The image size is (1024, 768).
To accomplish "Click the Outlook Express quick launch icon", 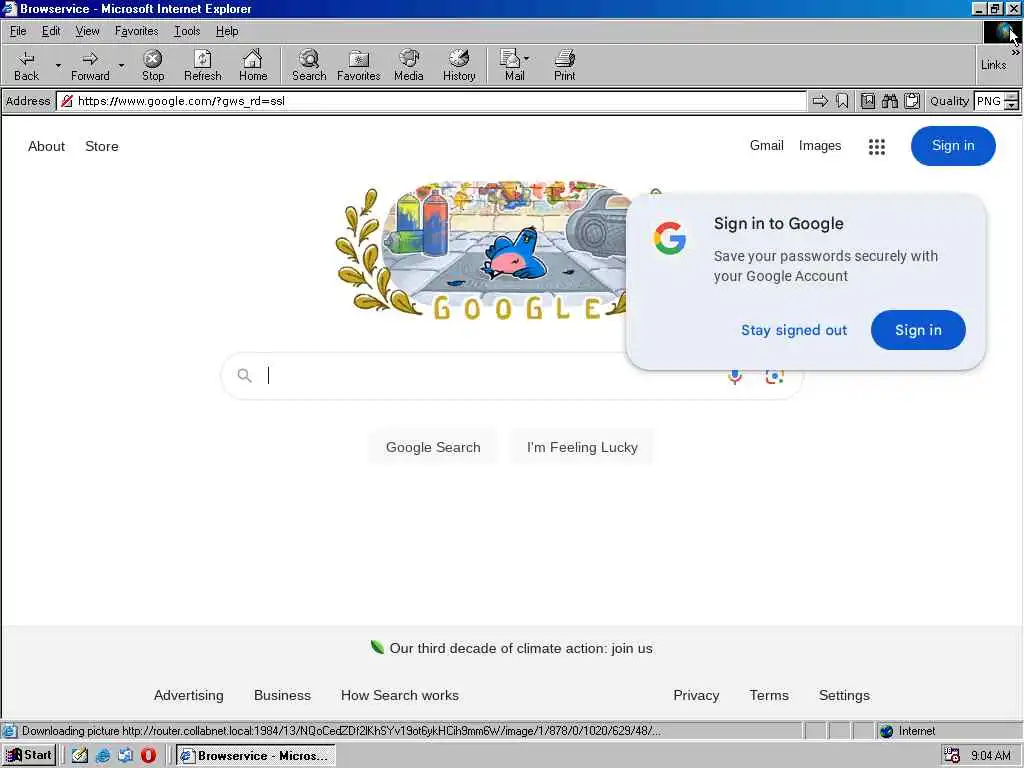I will click(x=125, y=755).
